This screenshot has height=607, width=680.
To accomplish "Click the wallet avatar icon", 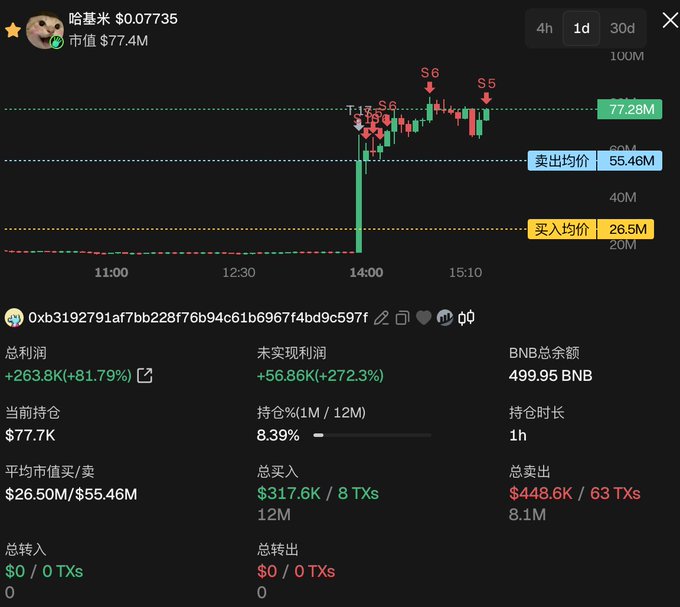I will 14,318.
